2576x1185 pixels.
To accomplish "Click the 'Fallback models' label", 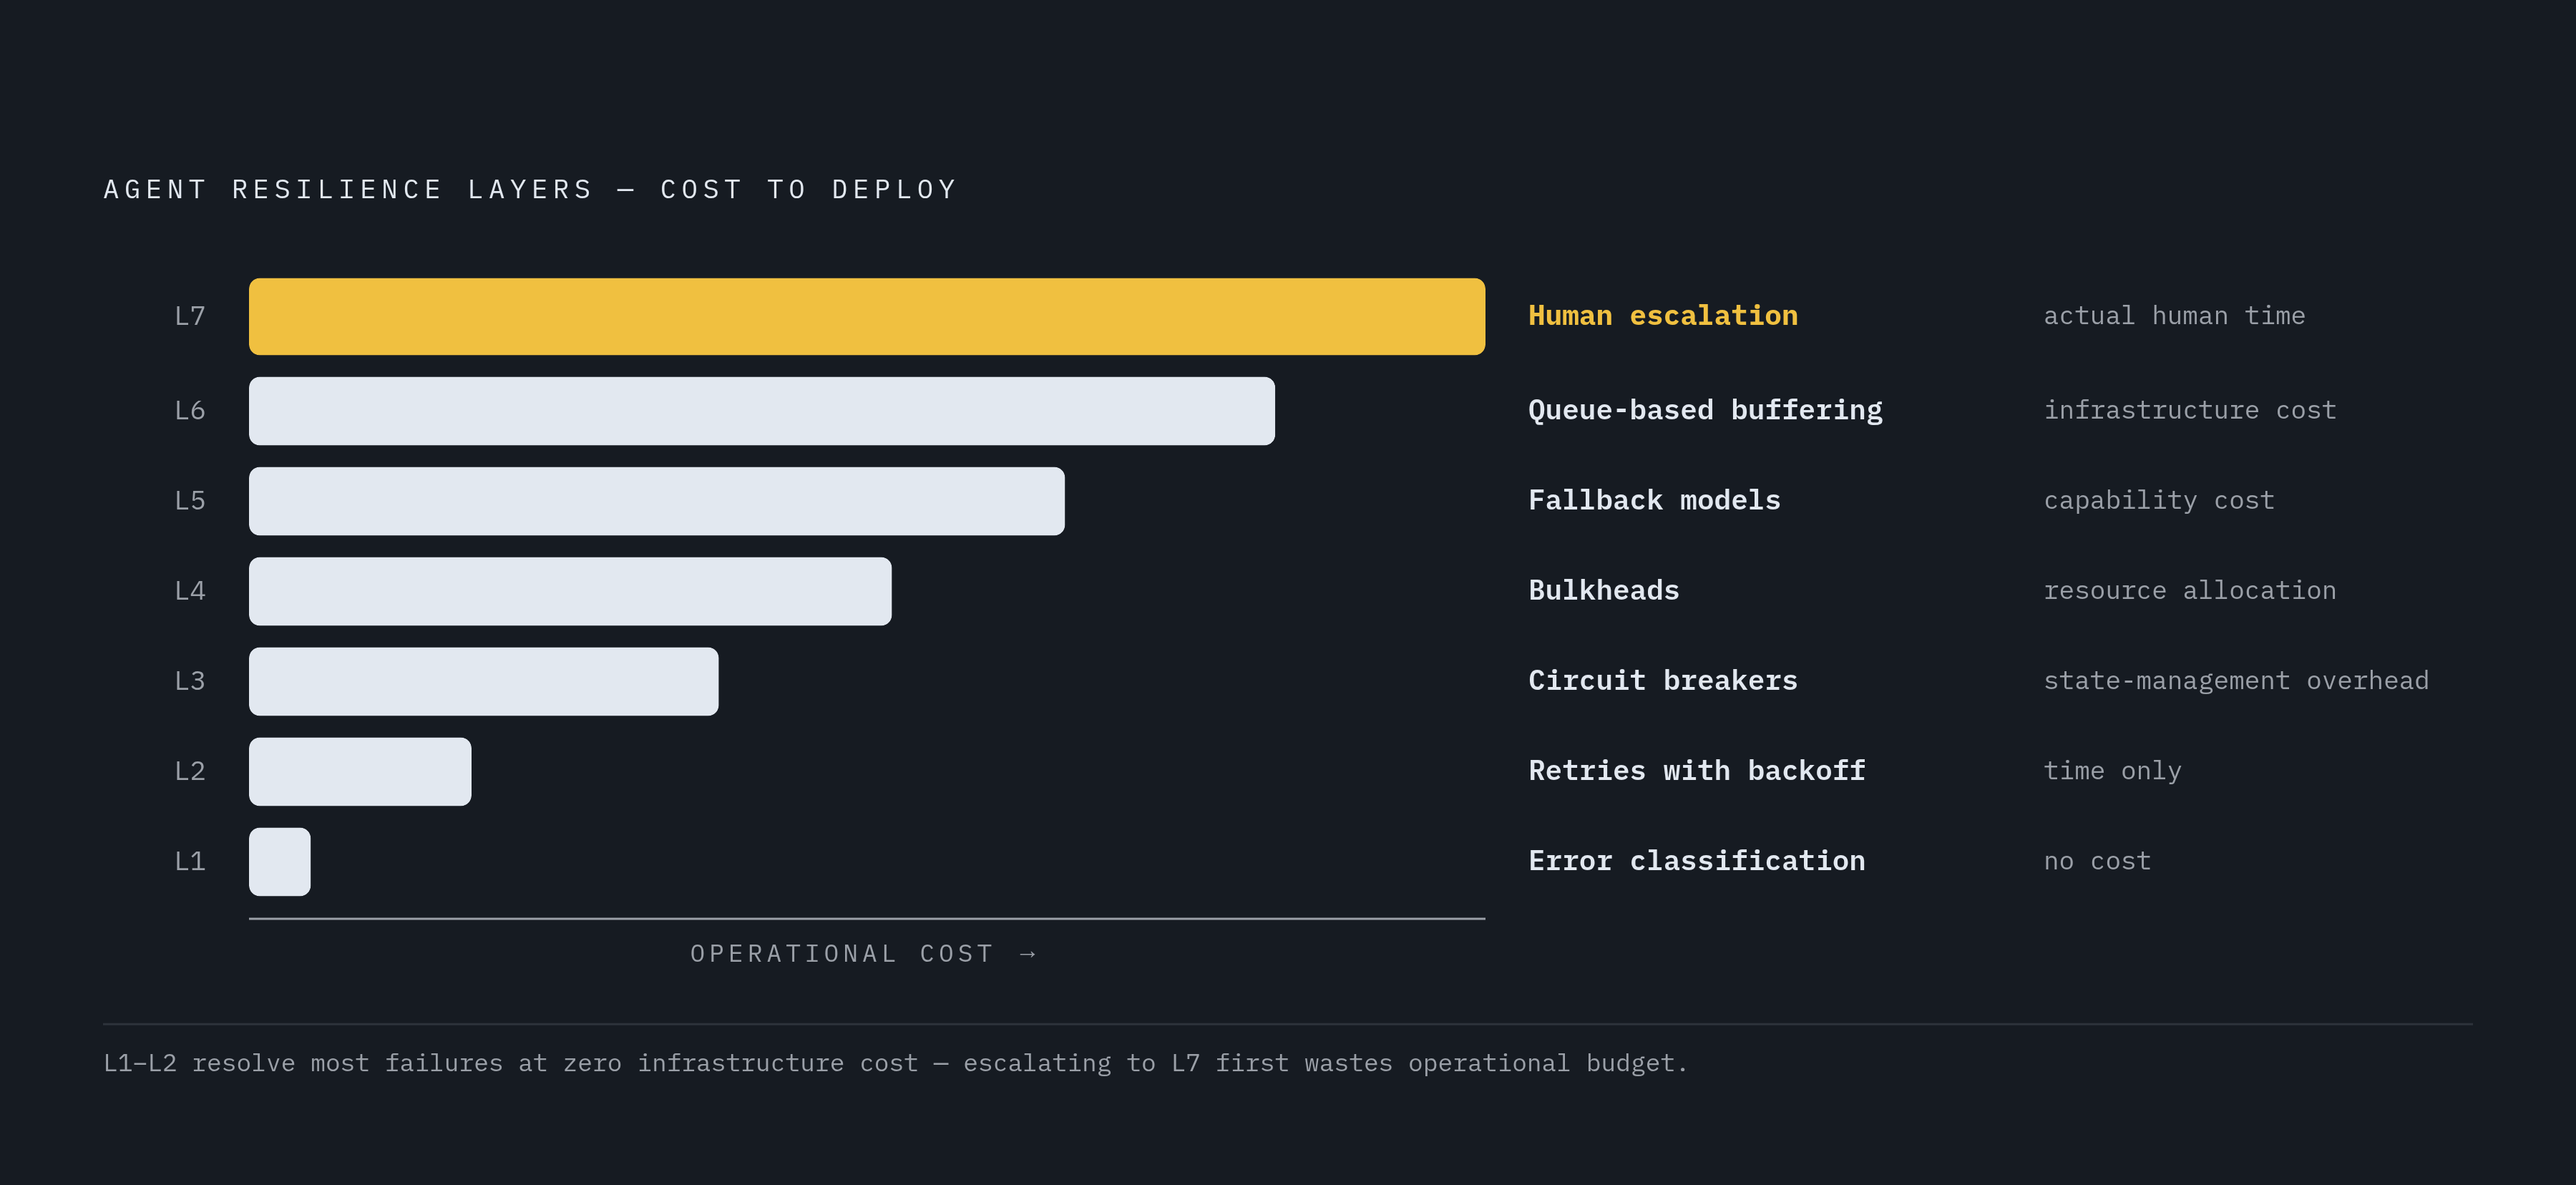I will (x=1654, y=501).
